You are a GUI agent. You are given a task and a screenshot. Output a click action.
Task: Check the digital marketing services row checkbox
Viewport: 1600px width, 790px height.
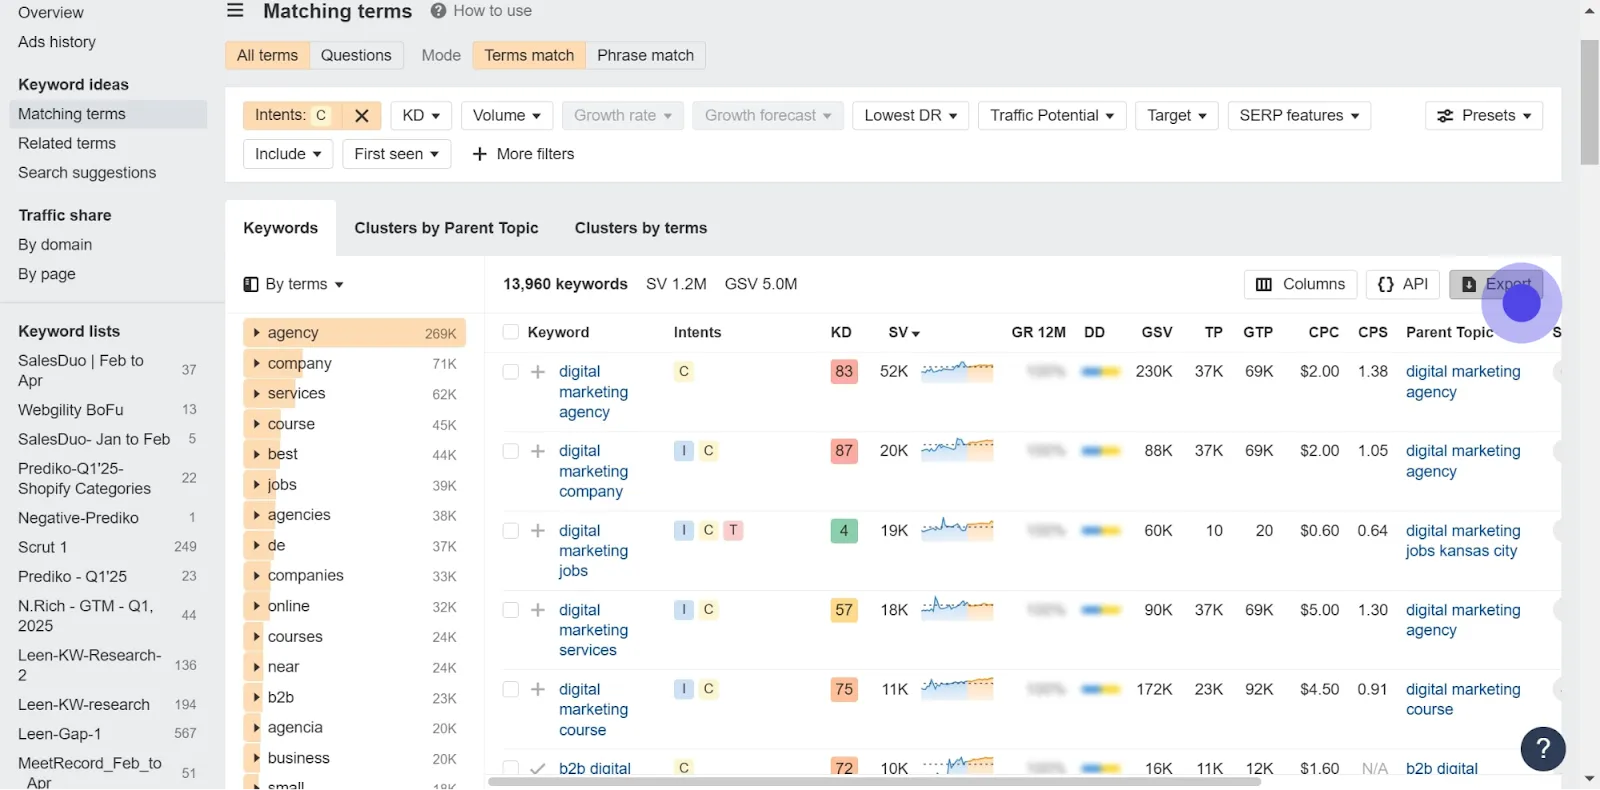(510, 610)
